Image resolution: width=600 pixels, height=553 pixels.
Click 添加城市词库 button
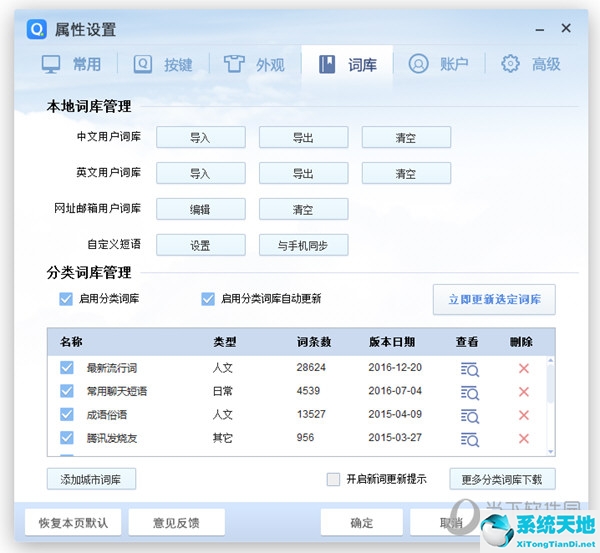91,479
